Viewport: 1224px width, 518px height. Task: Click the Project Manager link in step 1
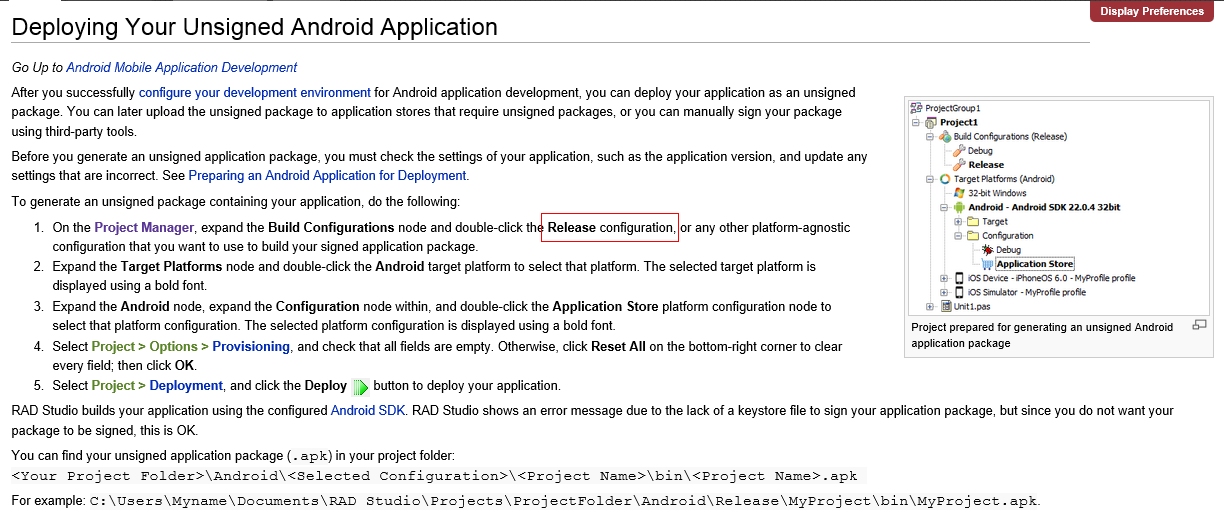(x=144, y=227)
